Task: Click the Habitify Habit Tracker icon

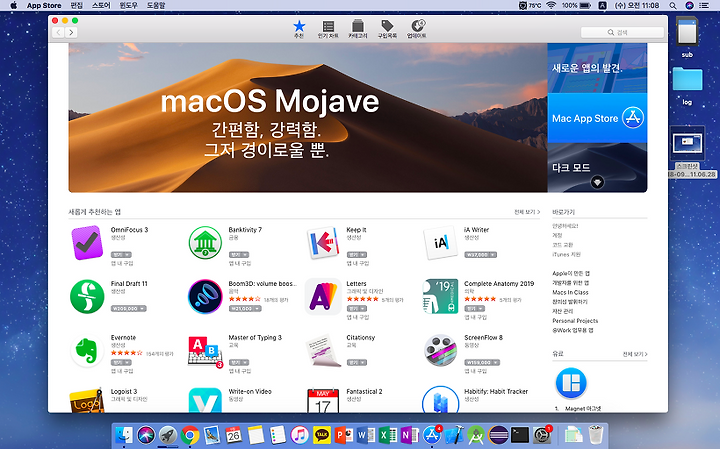Action: (440, 399)
